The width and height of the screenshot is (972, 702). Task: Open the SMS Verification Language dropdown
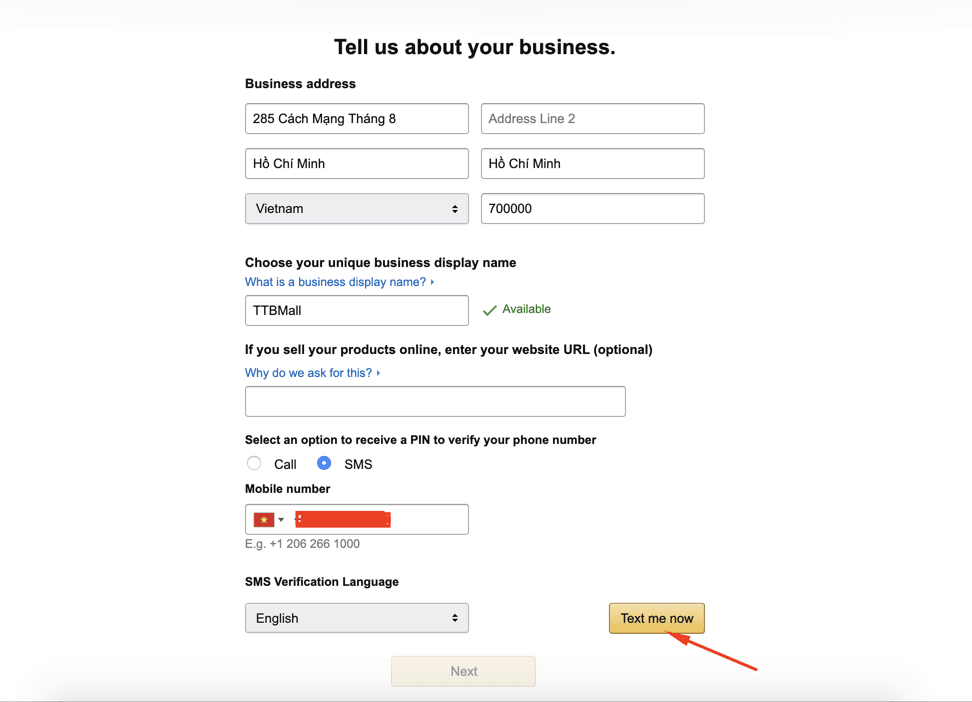356,618
